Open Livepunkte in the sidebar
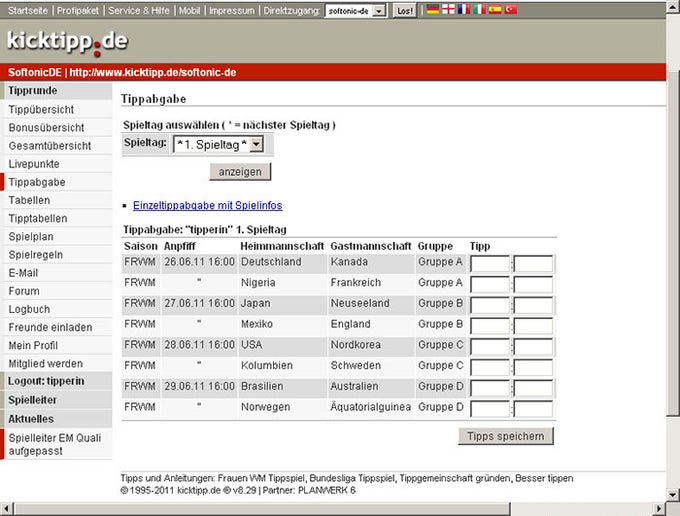 tap(57, 164)
